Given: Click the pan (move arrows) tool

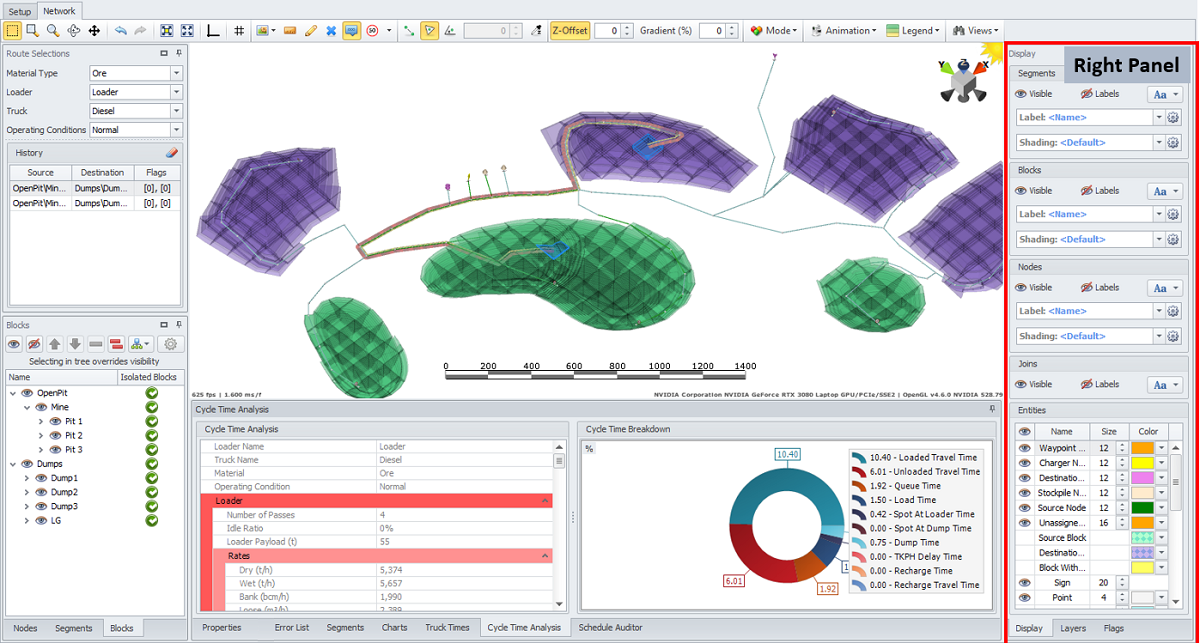Looking at the screenshot, I should [x=94, y=31].
